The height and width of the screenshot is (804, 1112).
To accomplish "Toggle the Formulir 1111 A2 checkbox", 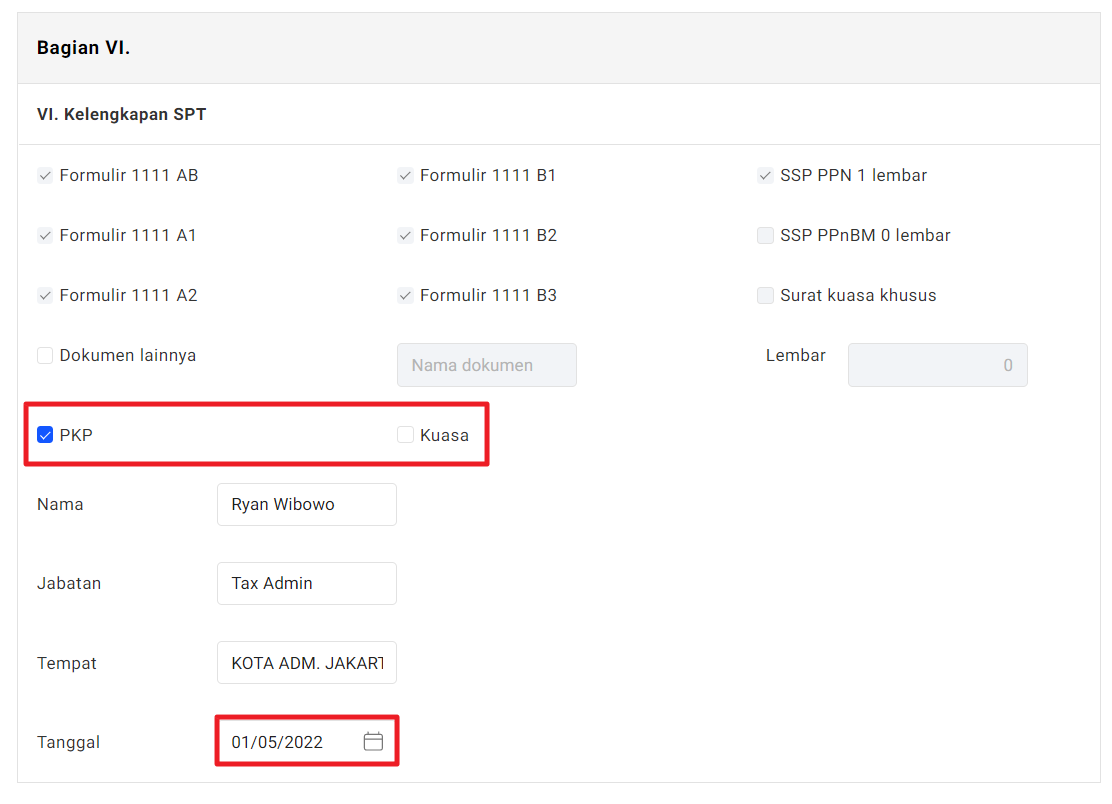I will [45, 296].
